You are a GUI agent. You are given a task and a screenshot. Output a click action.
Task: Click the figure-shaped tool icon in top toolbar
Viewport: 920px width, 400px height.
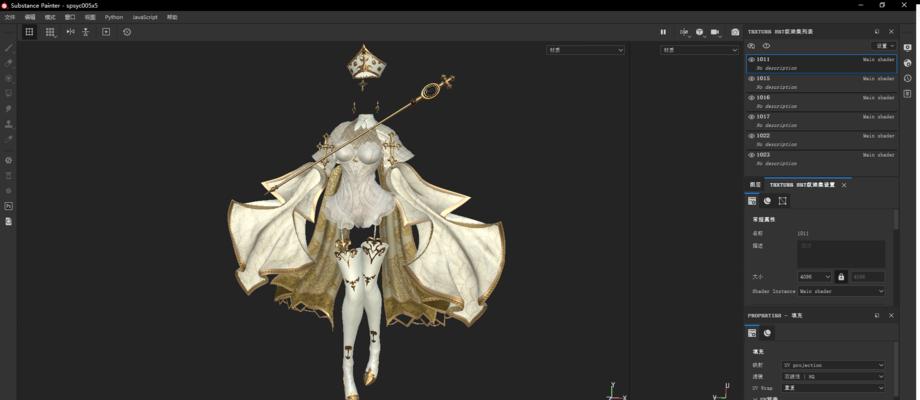(x=86, y=32)
